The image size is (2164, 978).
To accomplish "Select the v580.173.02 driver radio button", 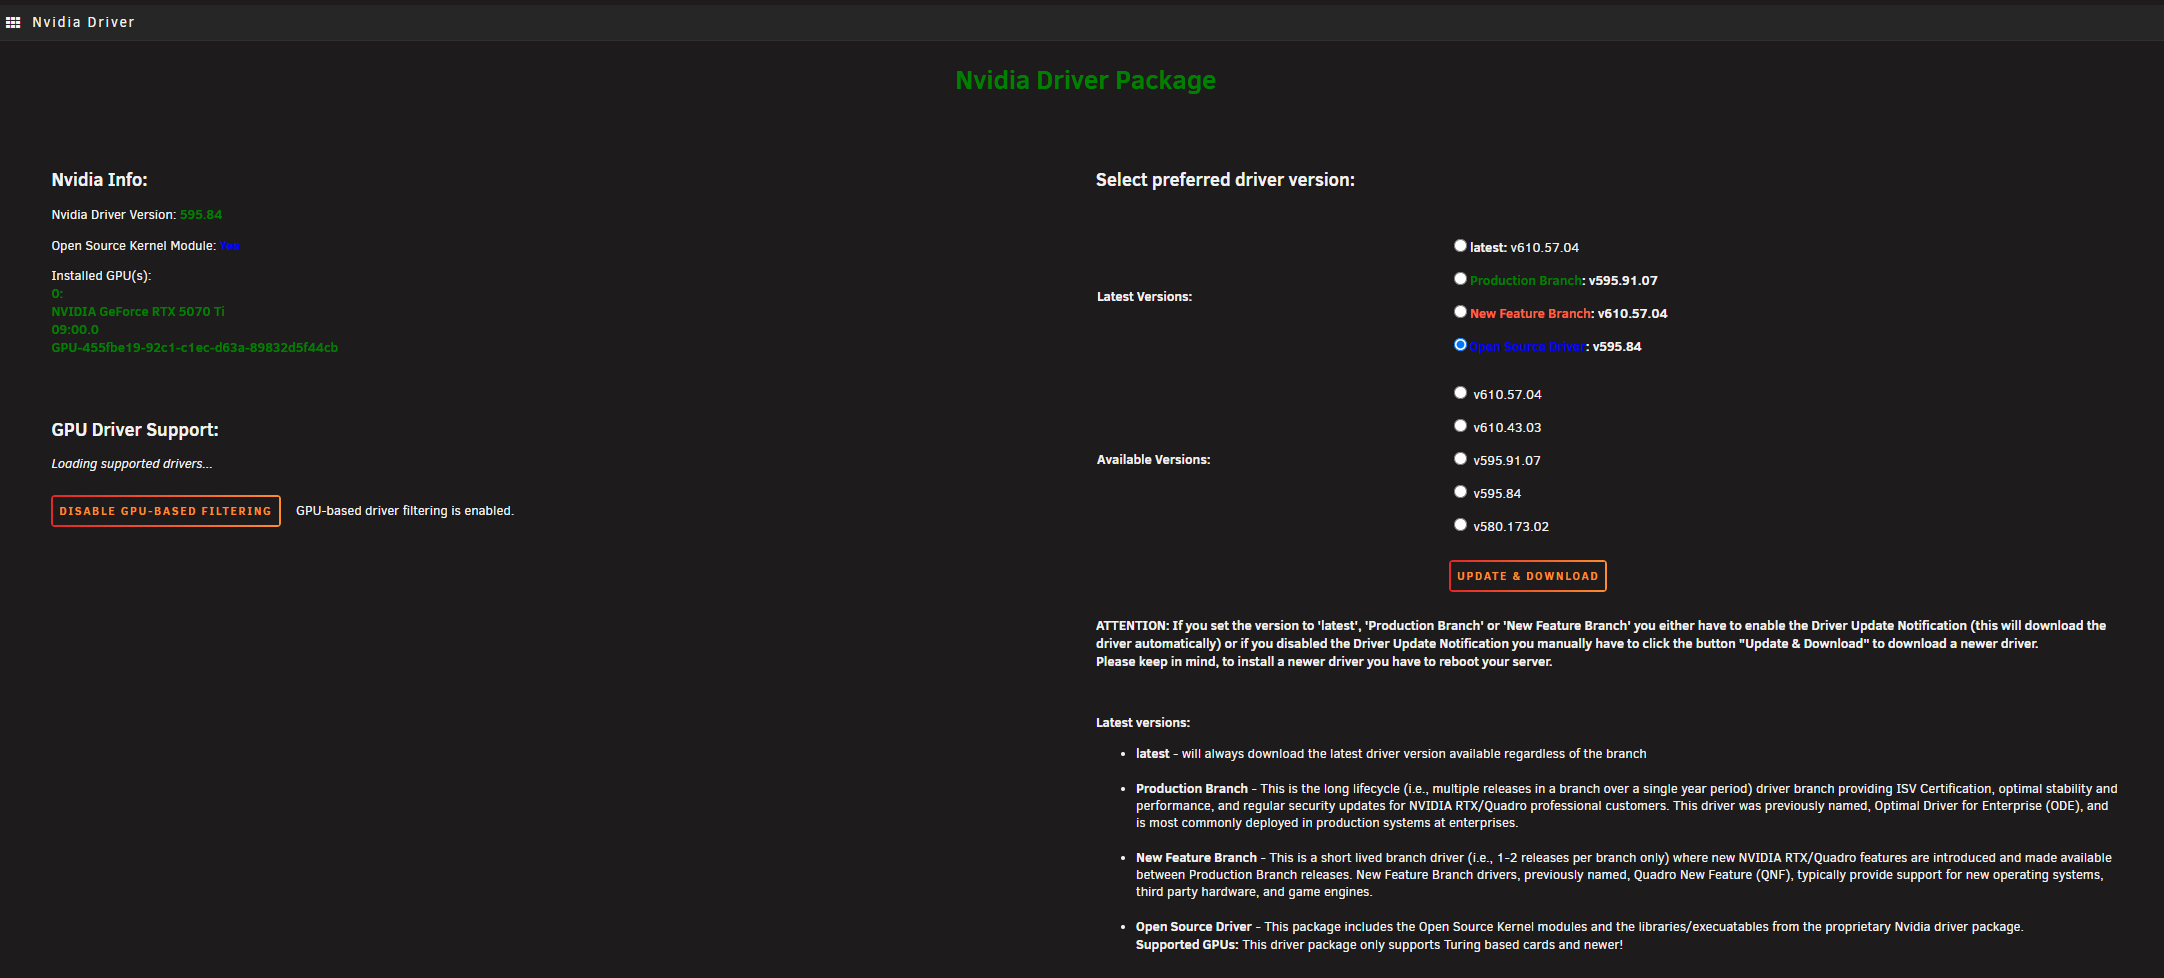I will [x=1460, y=525].
